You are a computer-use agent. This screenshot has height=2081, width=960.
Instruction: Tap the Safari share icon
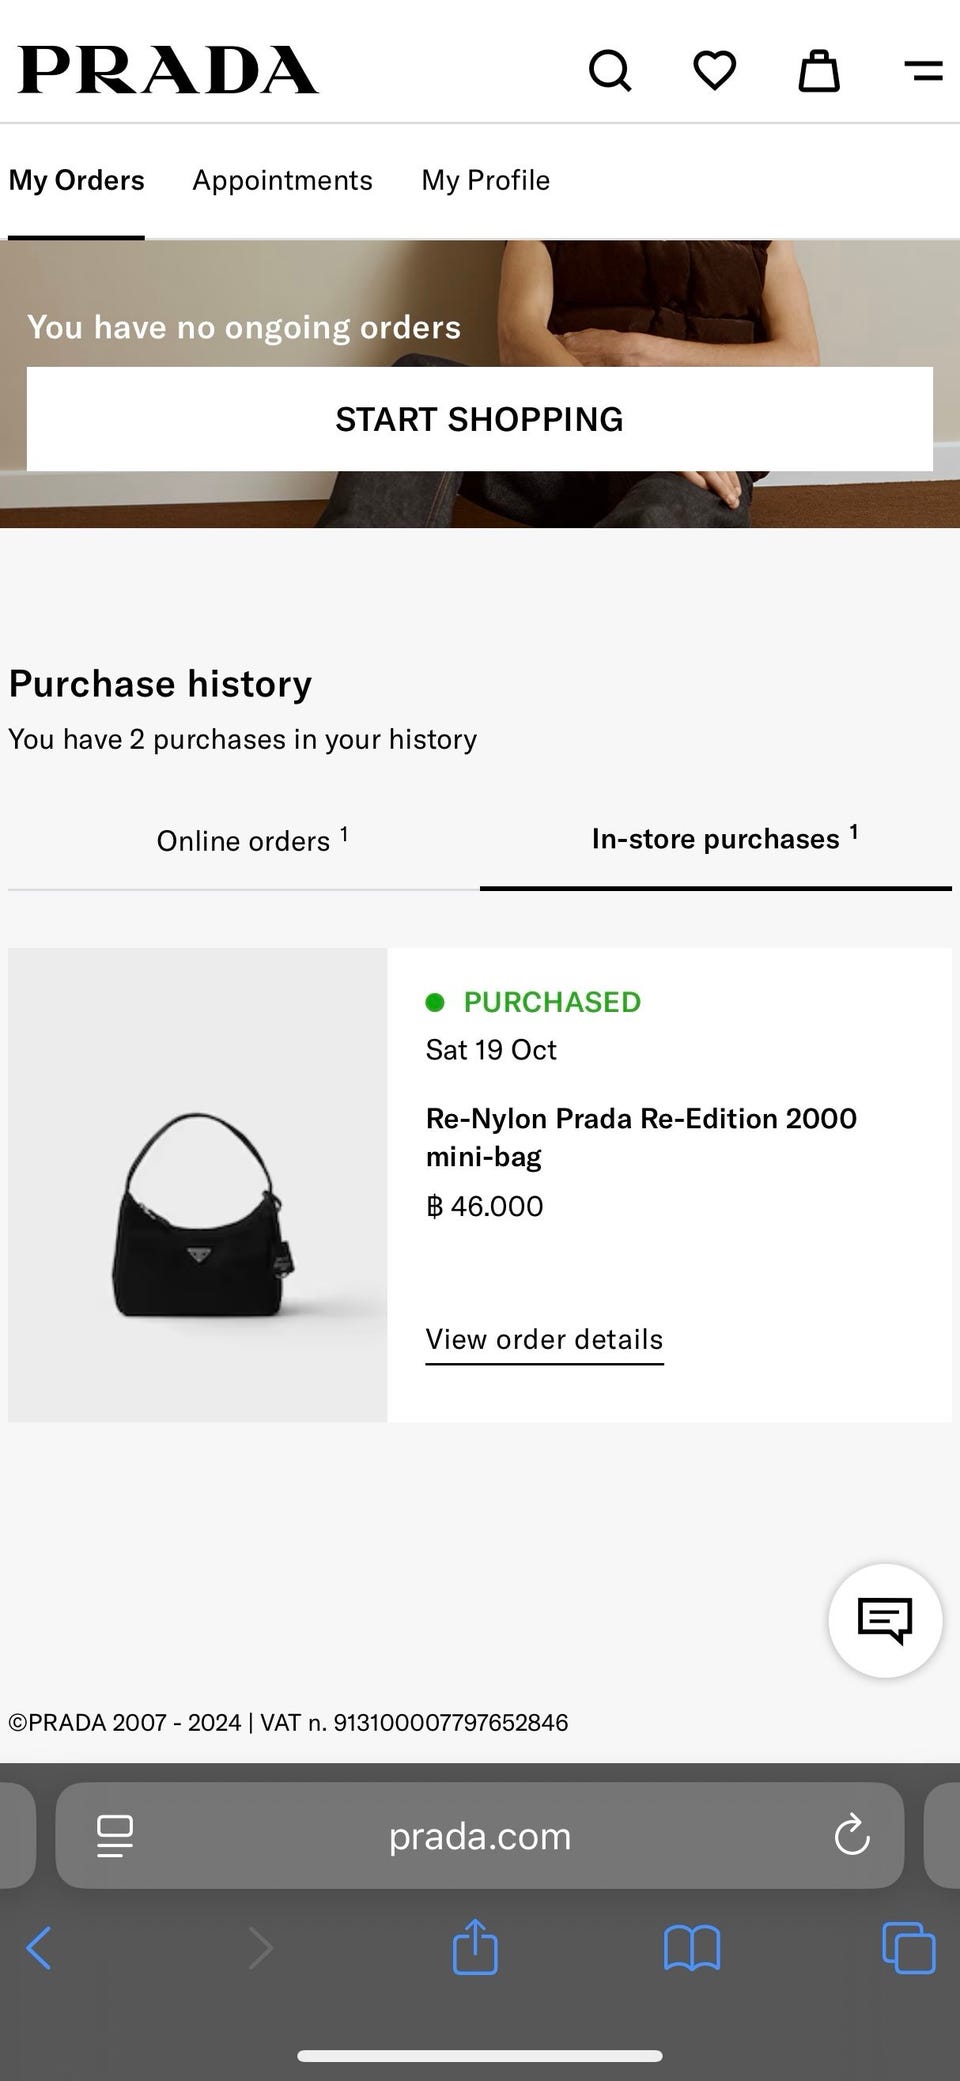475,1946
